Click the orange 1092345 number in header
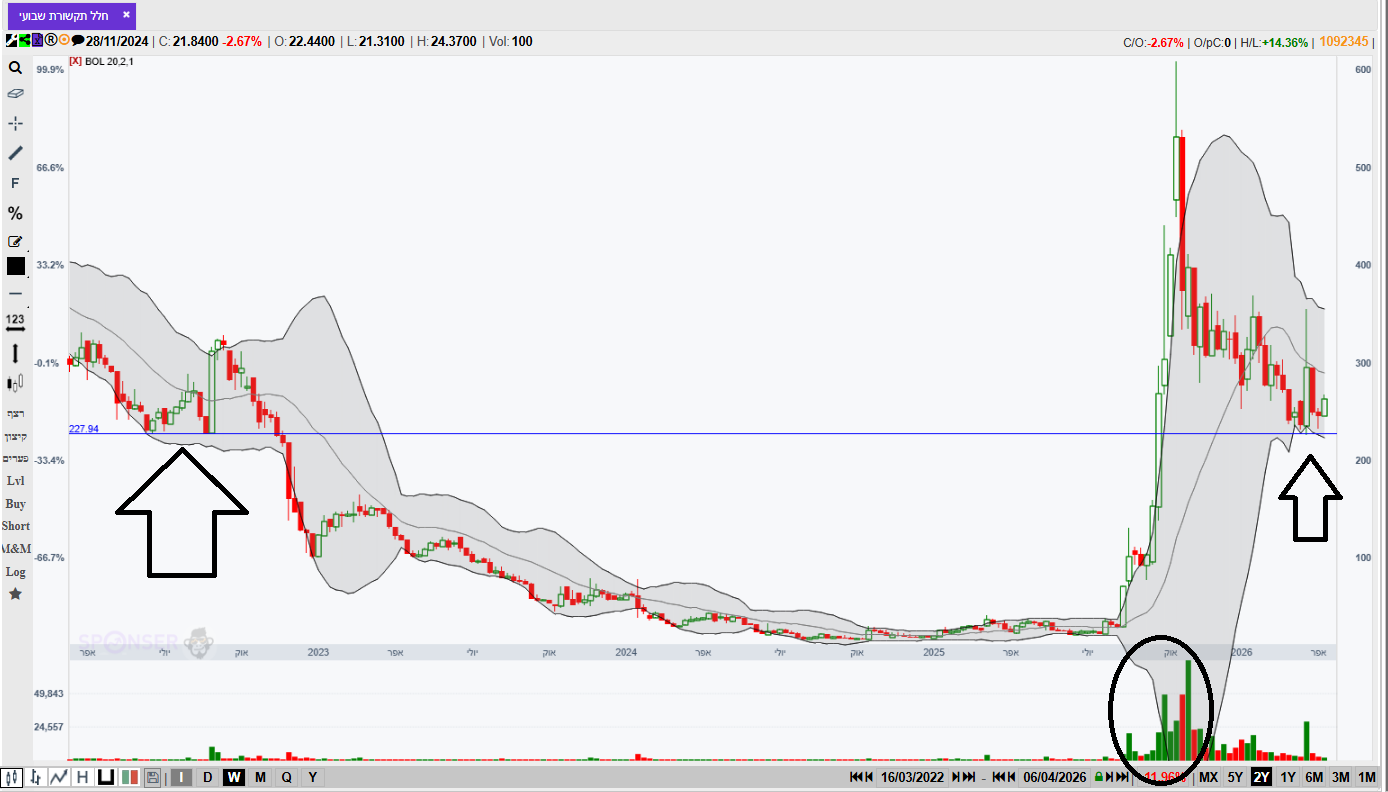The height and width of the screenshot is (792, 1388). 1343,41
